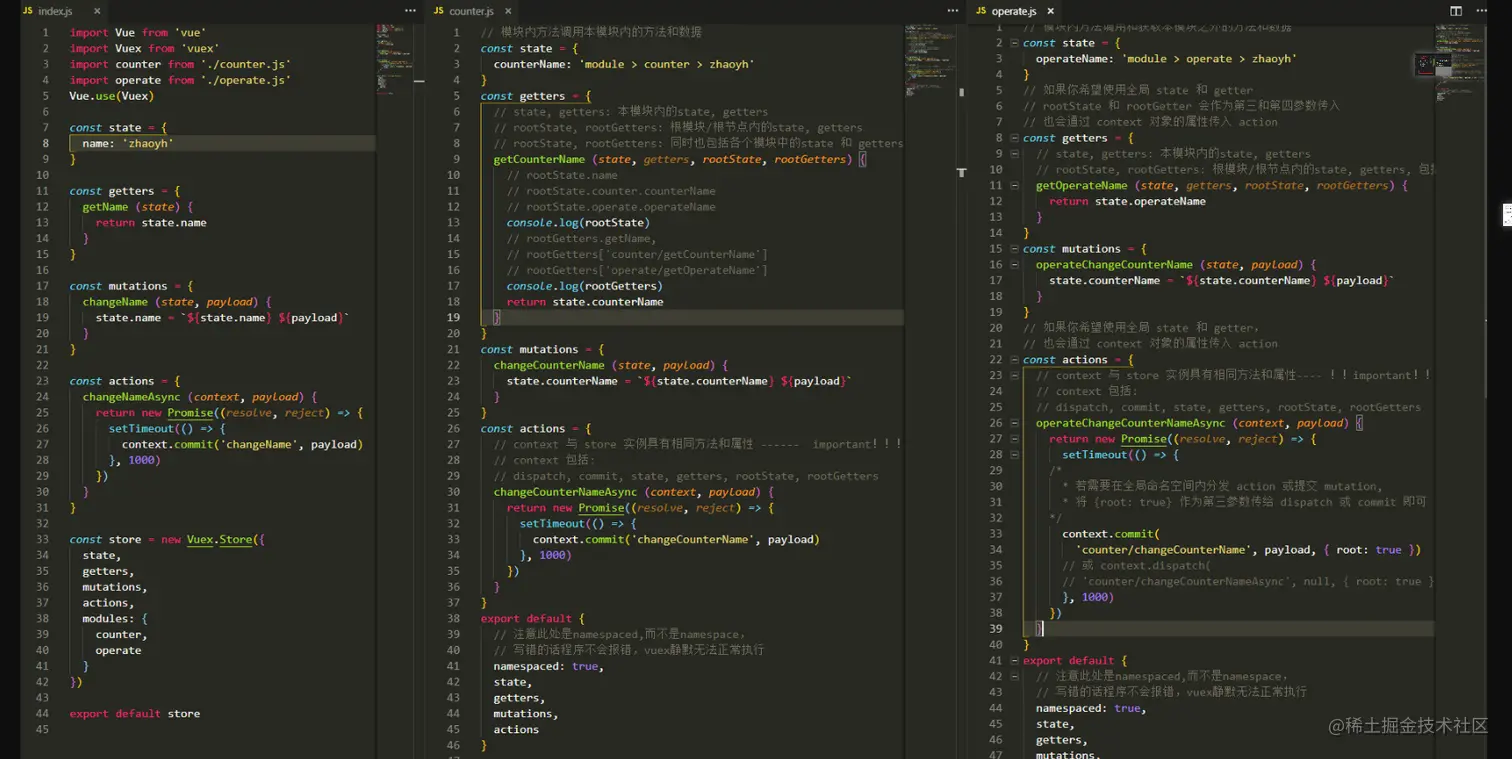Image resolution: width=1512 pixels, height=759 pixels.
Task: Collapse the const getters block in operate.js
Action: click(x=1014, y=138)
